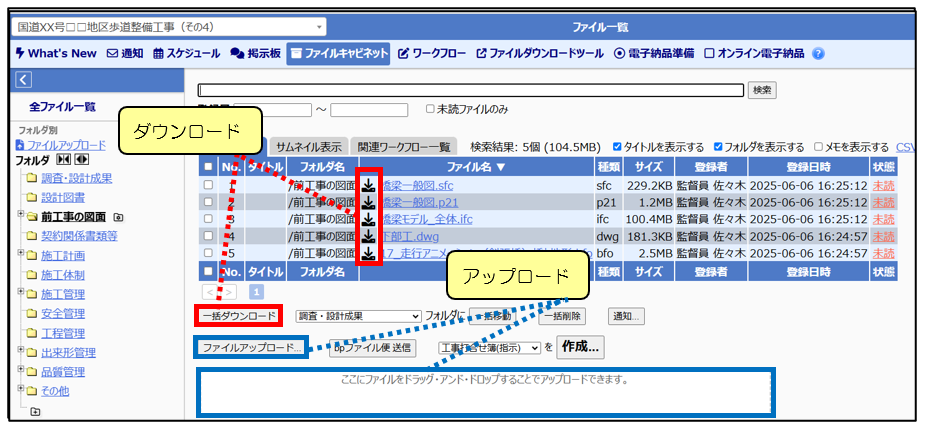Enable the 未読ファイルのみ checkbox

click(430, 110)
